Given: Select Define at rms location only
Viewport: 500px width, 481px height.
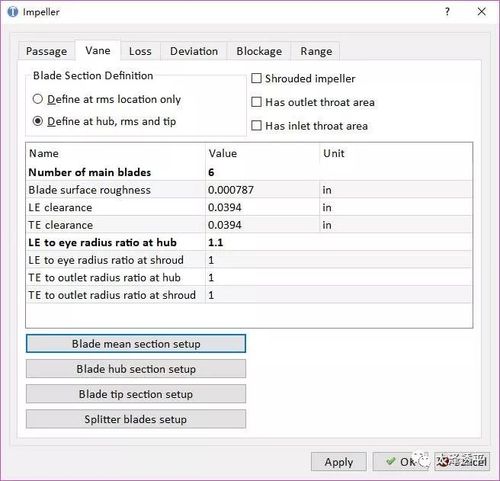Looking at the screenshot, I should coord(38,99).
